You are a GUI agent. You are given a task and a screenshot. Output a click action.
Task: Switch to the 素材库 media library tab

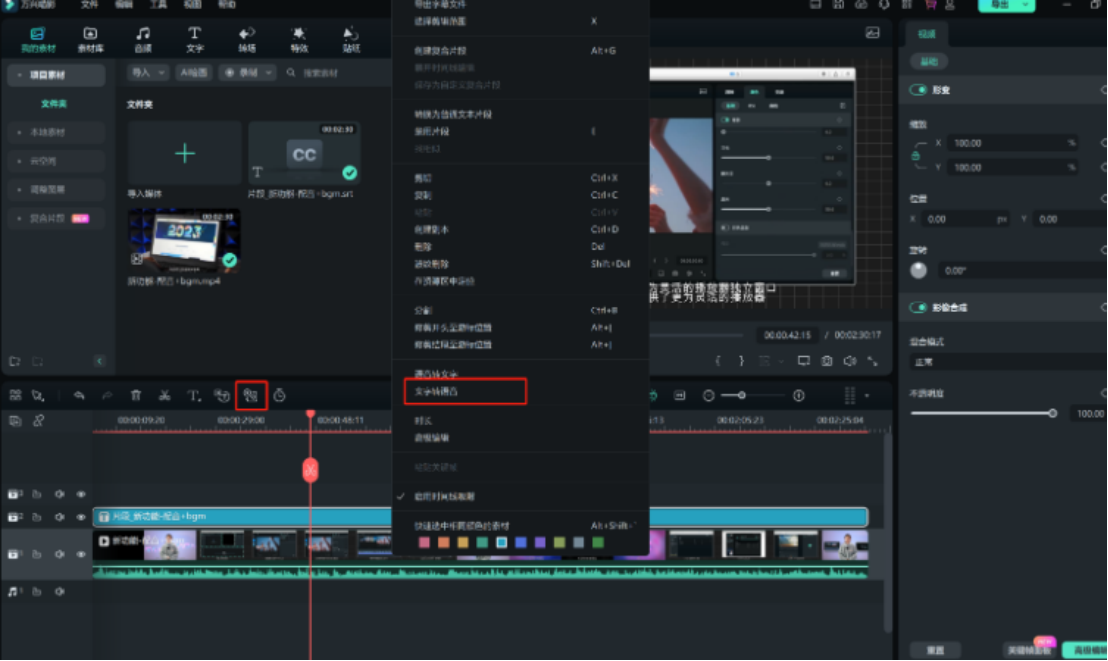click(90, 38)
